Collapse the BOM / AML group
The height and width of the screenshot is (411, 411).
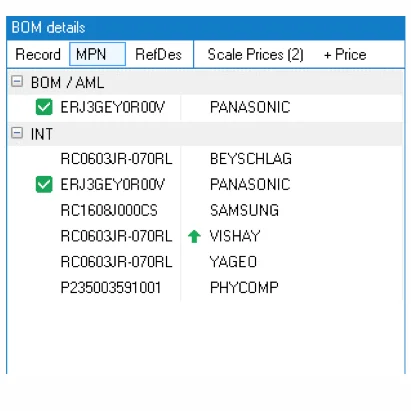coord(17,81)
